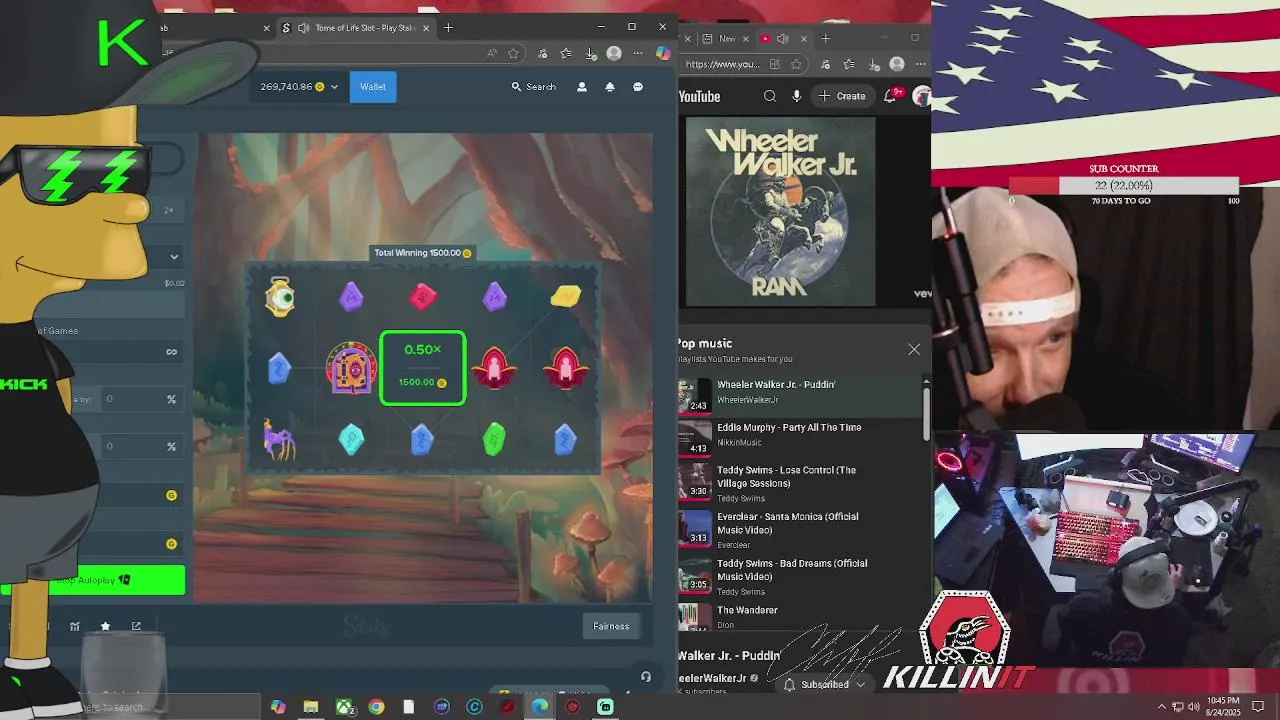Open Microsoft Edge from taskbar

[x=540, y=707]
